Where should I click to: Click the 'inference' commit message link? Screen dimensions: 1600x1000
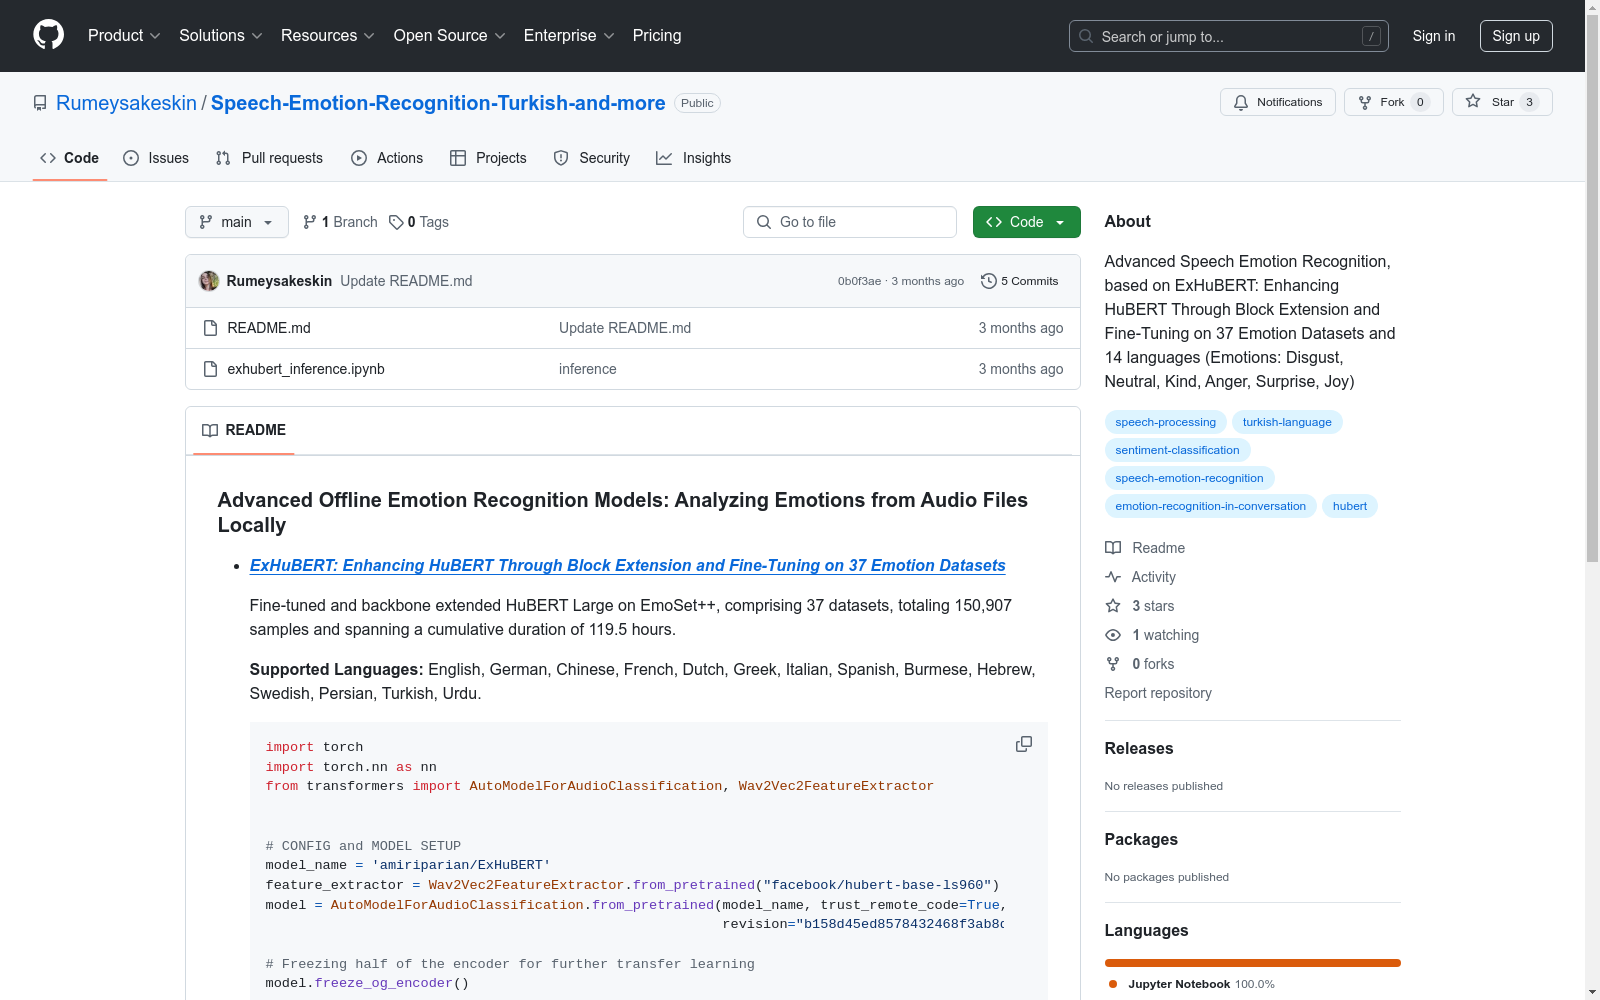click(x=588, y=369)
